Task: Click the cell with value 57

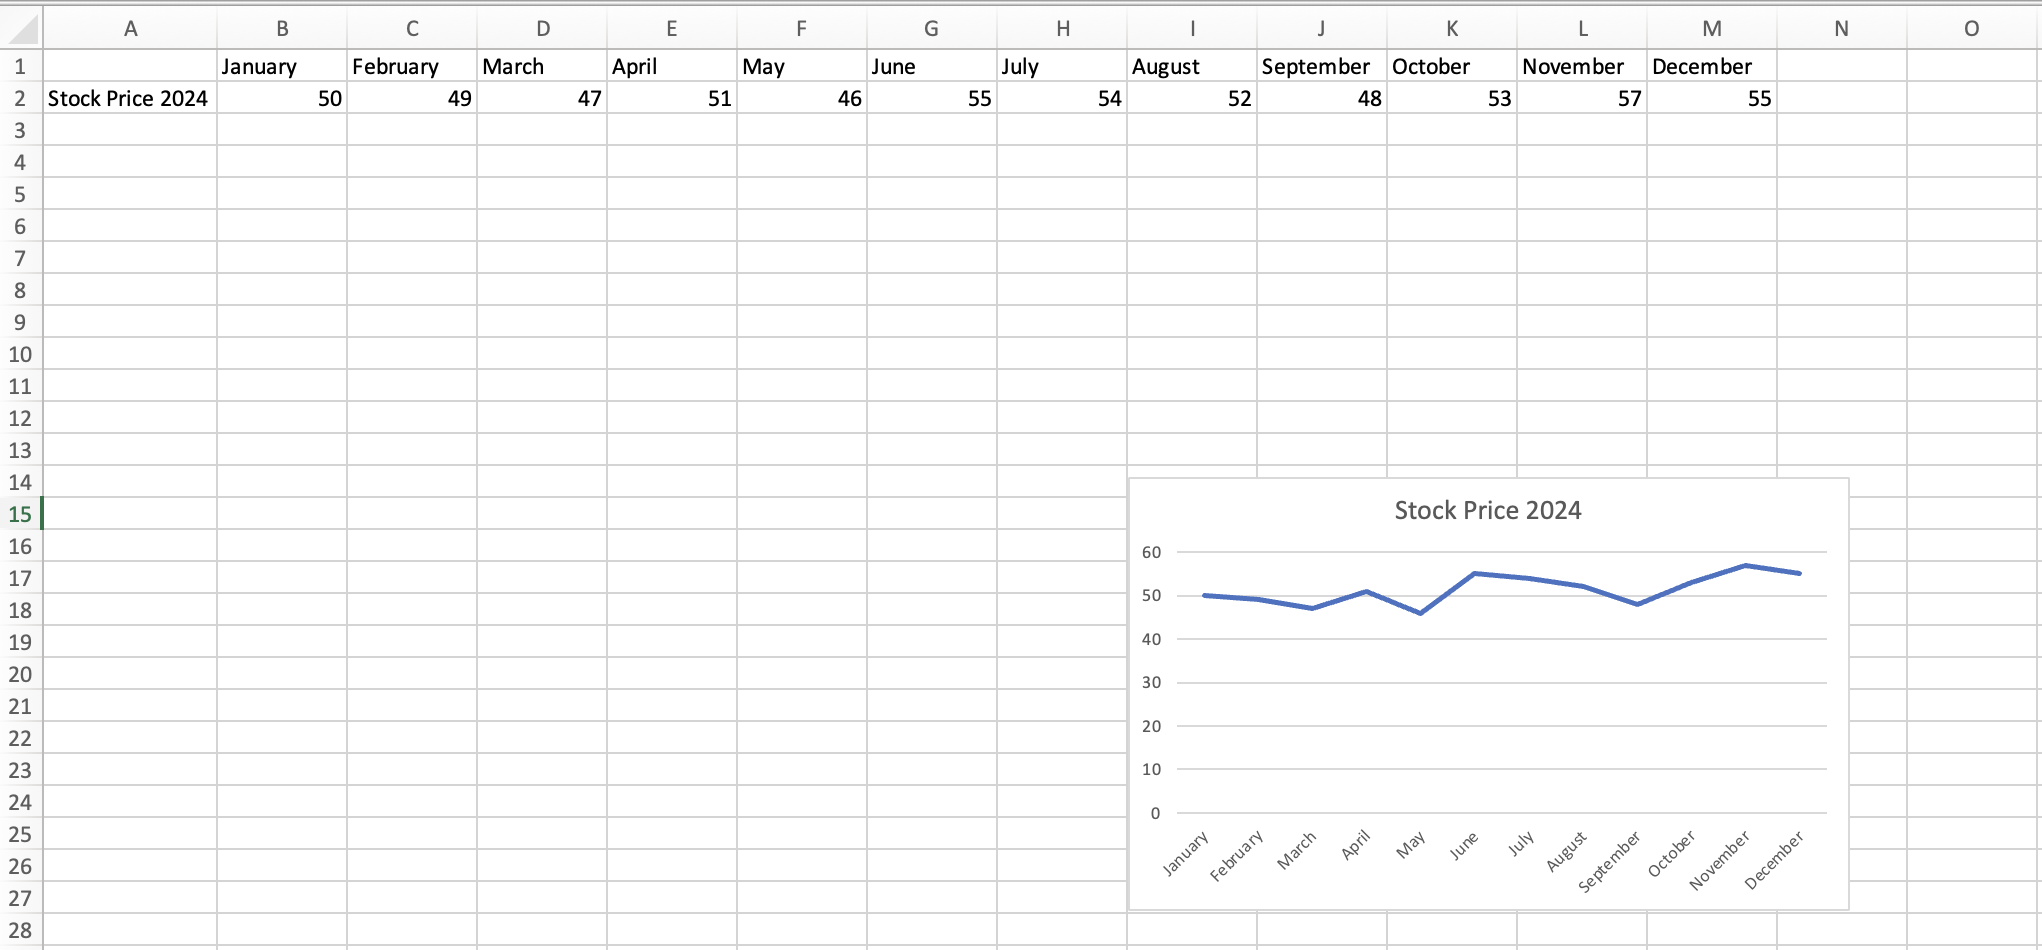Action: [x=1582, y=98]
